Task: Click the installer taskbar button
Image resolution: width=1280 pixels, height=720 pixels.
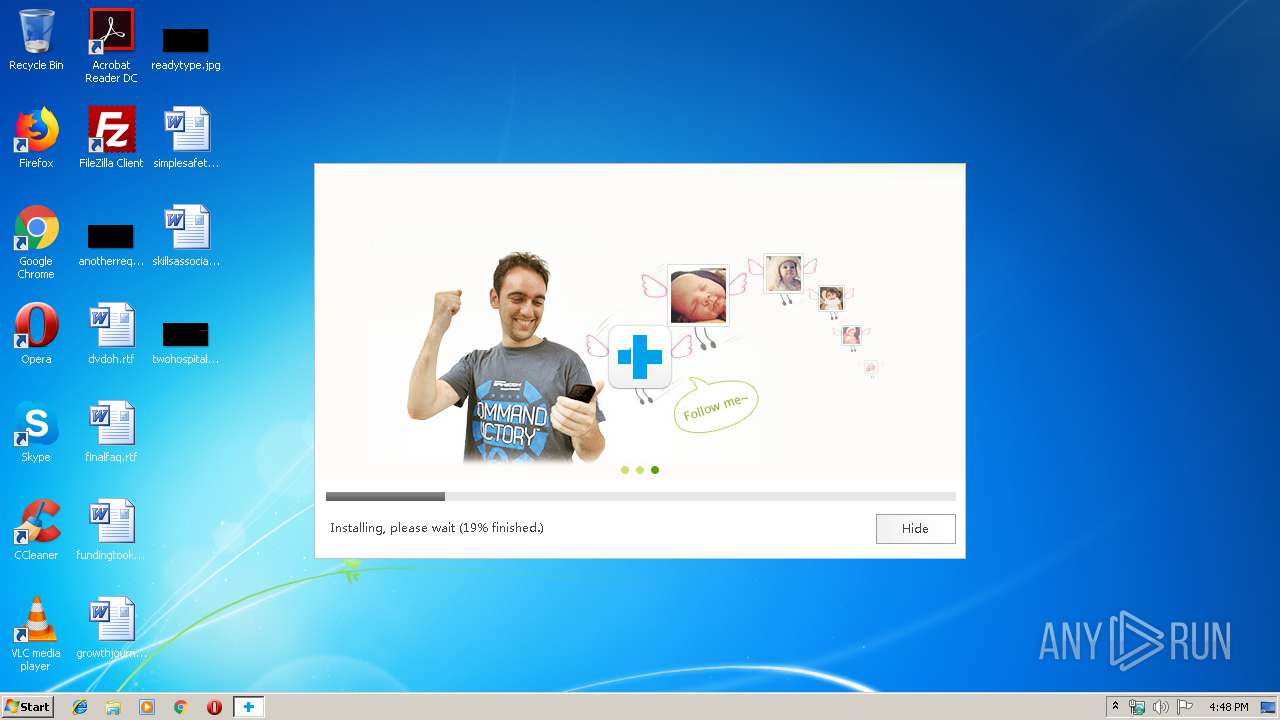Action: tap(249, 707)
